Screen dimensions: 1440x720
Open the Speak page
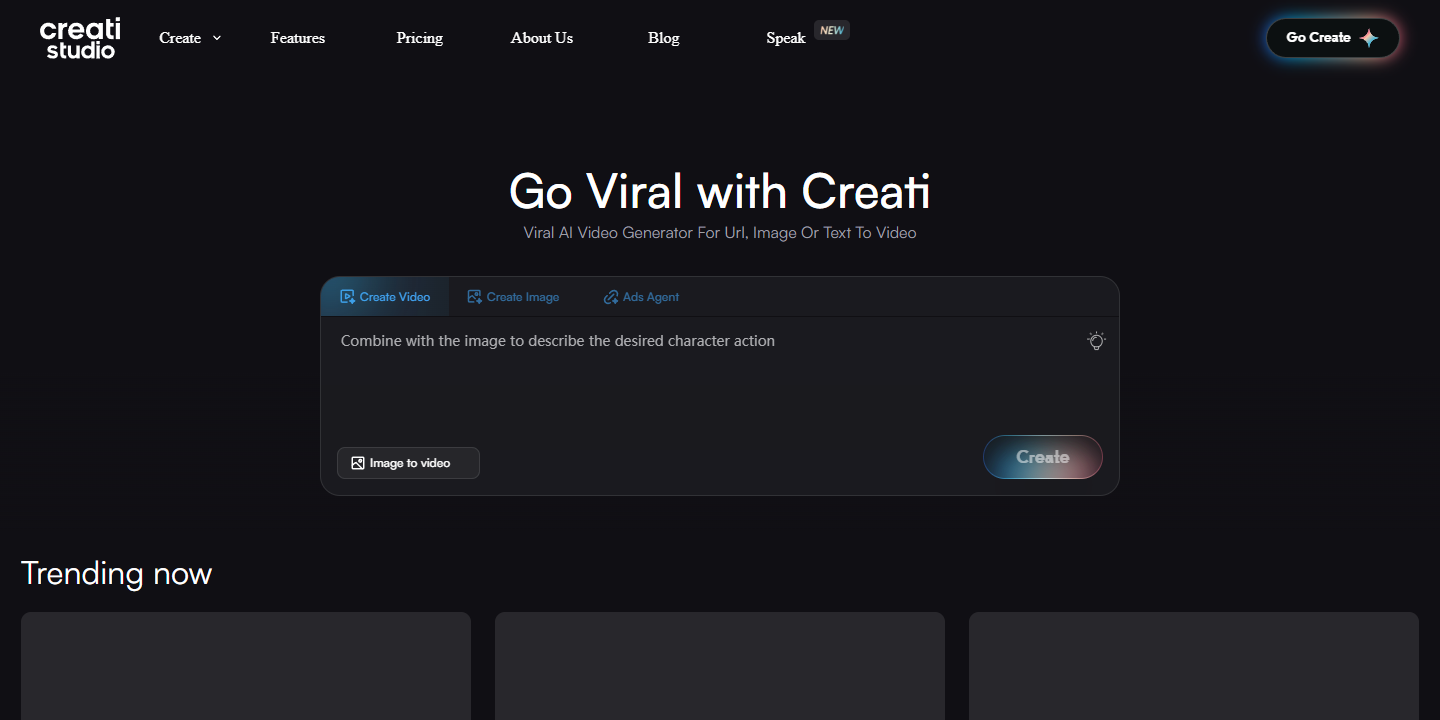pyautogui.click(x=786, y=38)
